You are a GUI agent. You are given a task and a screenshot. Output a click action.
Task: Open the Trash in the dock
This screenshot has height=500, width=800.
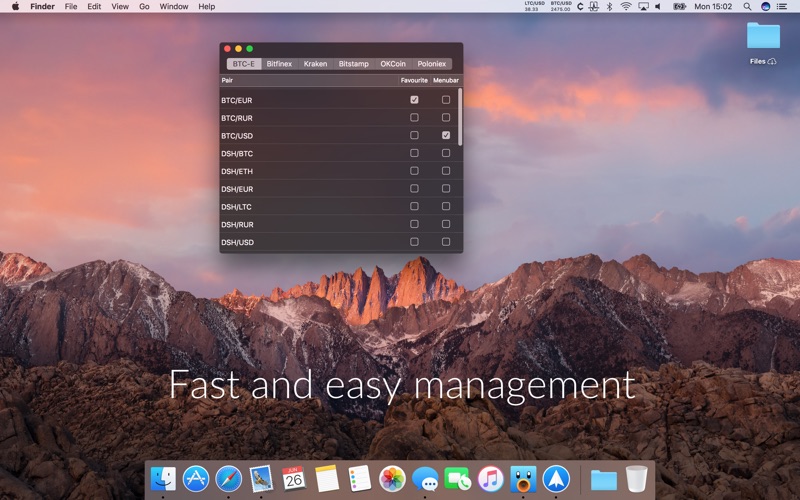coord(637,479)
